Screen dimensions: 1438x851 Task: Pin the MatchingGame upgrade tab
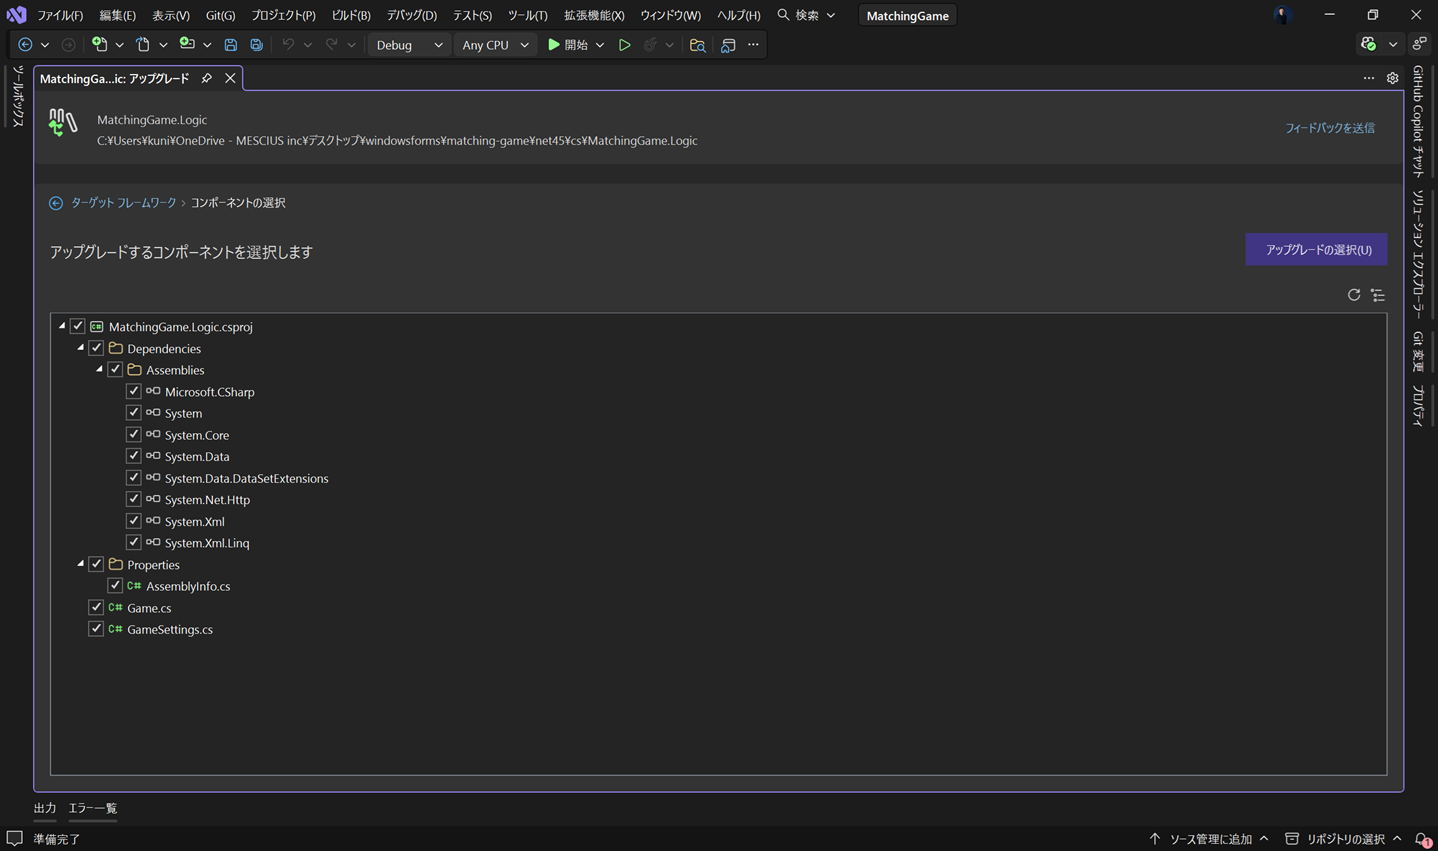(207, 78)
